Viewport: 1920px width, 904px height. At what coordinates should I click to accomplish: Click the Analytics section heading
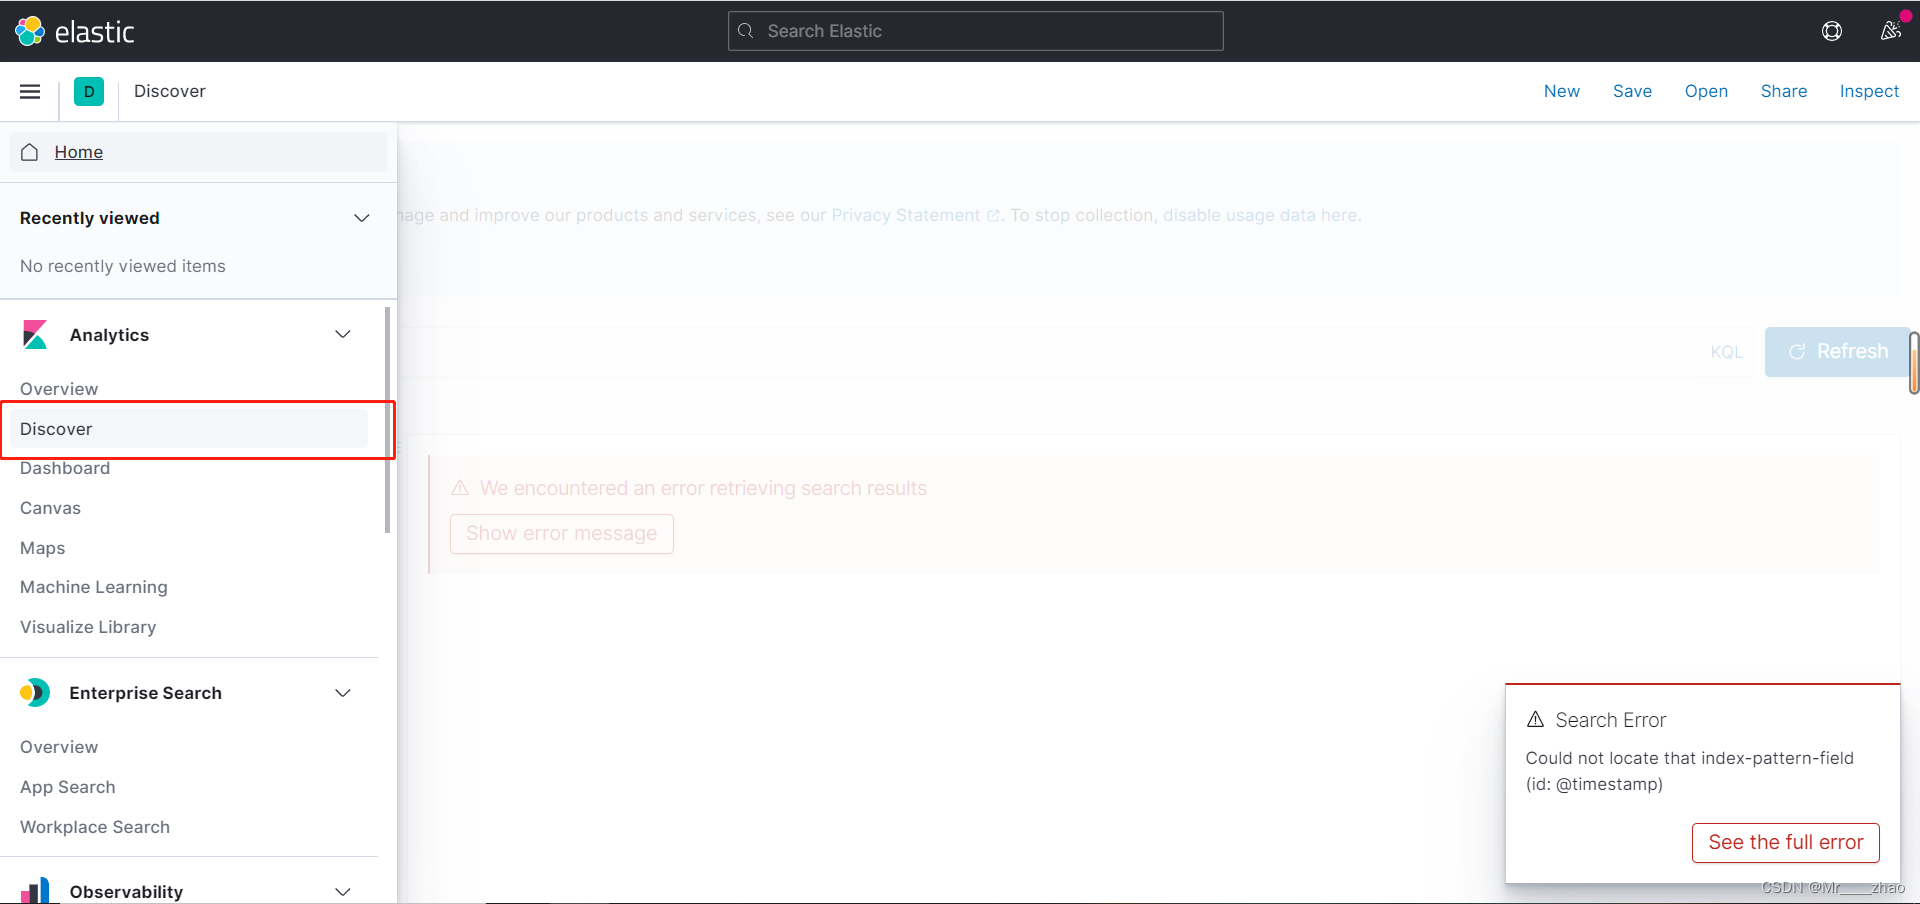[109, 335]
